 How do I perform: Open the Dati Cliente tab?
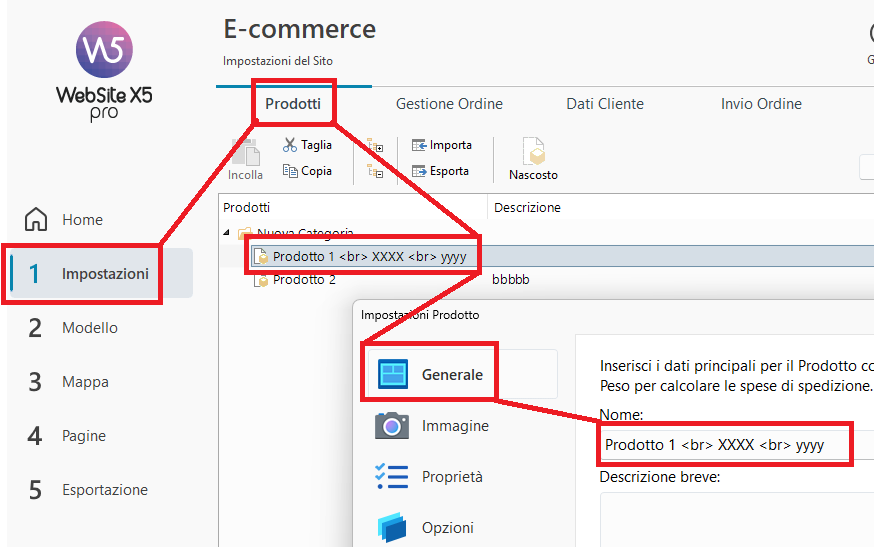[x=605, y=104]
